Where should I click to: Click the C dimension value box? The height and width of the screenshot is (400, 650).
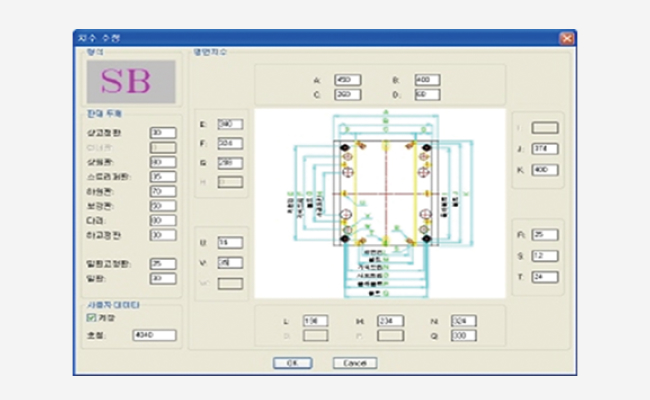pos(347,94)
